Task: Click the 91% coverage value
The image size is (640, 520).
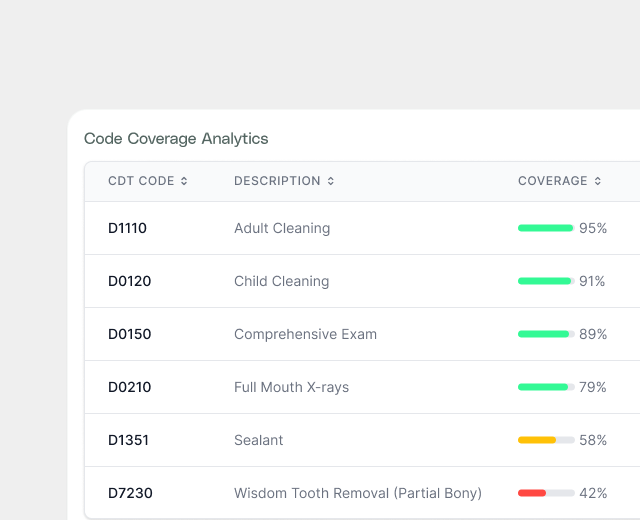Action: pyautogui.click(x=592, y=281)
